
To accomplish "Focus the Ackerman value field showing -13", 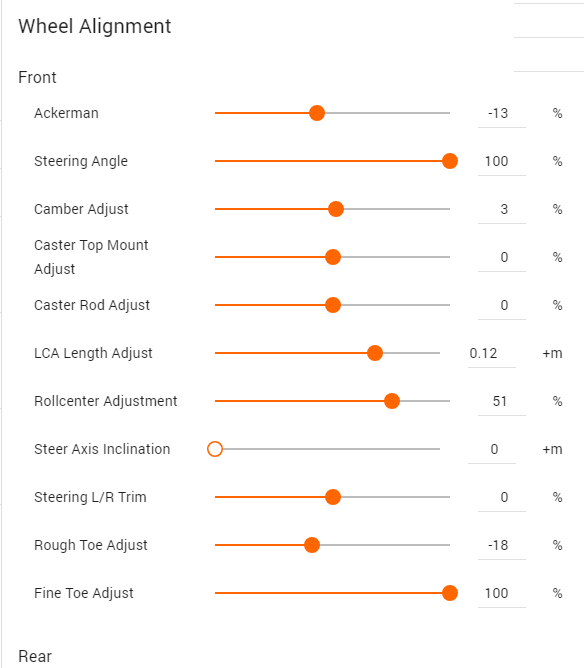I will pyautogui.click(x=502, y=113).
